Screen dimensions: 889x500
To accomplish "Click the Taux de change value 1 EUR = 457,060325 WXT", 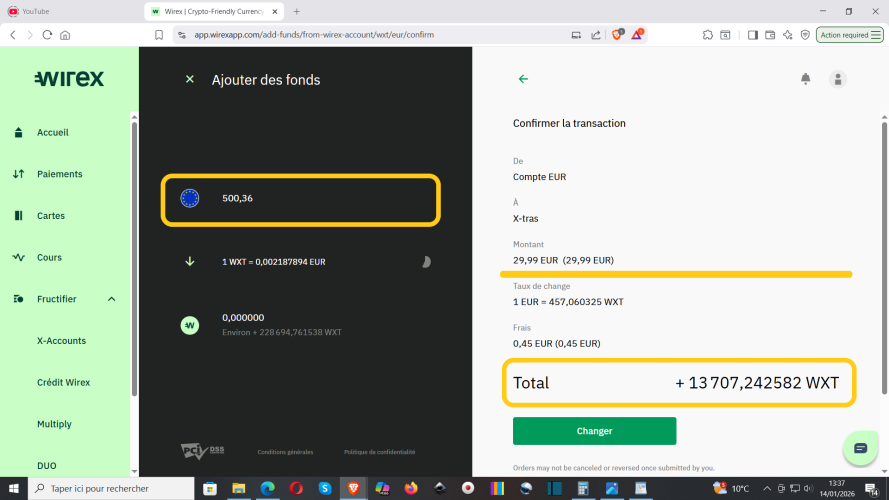I will click(x=568, y=302).
